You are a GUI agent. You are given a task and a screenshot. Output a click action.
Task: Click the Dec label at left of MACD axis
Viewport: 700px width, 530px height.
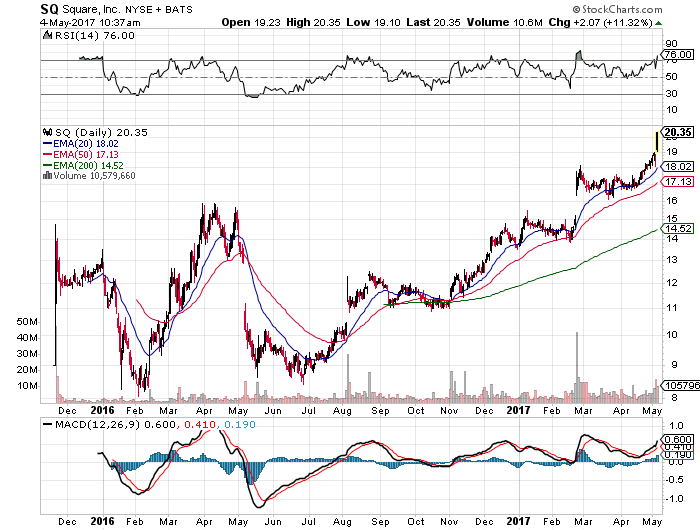pyautogui.click(x=67, y=522)
